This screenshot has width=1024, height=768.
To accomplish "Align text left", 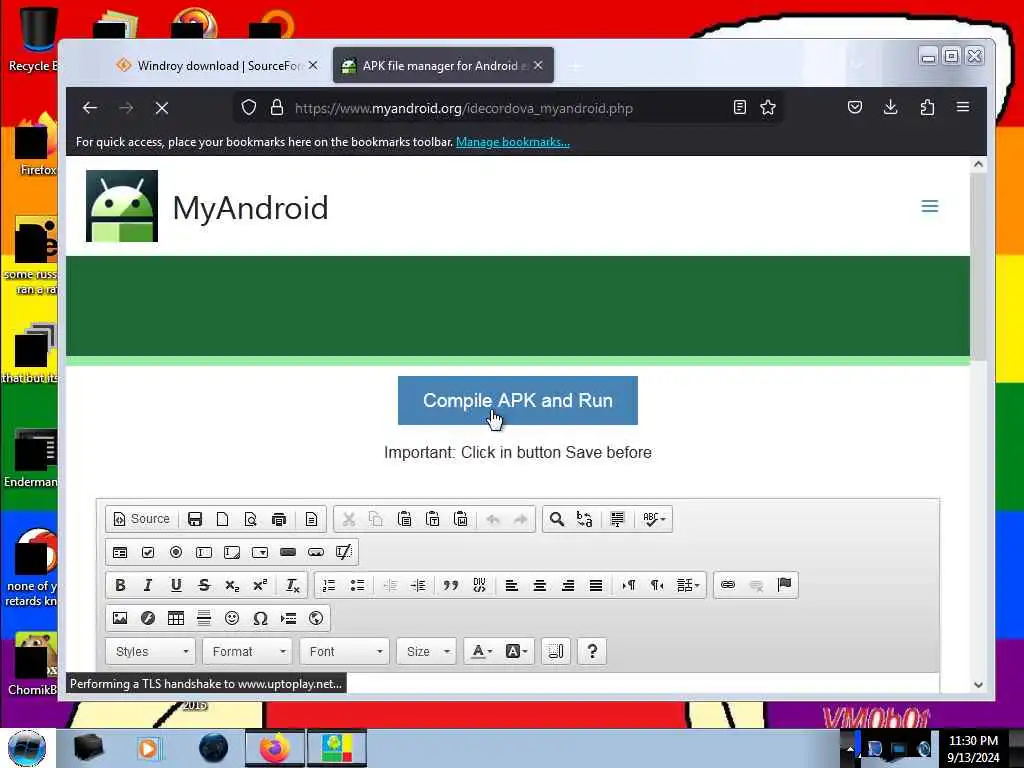I will point(511,585).
